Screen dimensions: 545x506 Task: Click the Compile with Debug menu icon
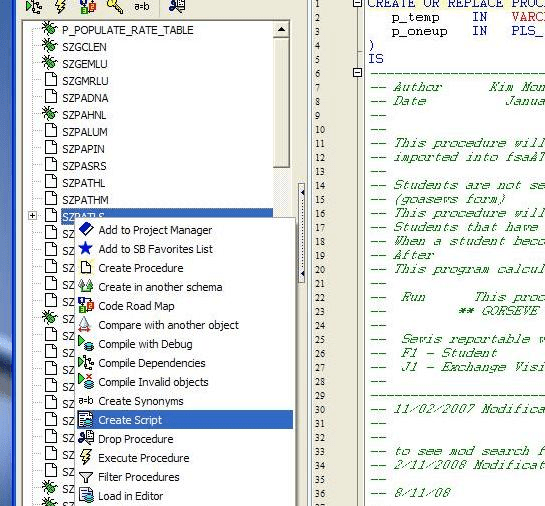[86, 343]
